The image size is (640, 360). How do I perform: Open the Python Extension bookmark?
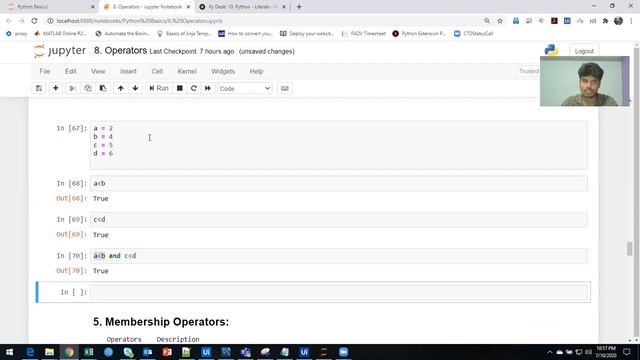click(419, 33)
